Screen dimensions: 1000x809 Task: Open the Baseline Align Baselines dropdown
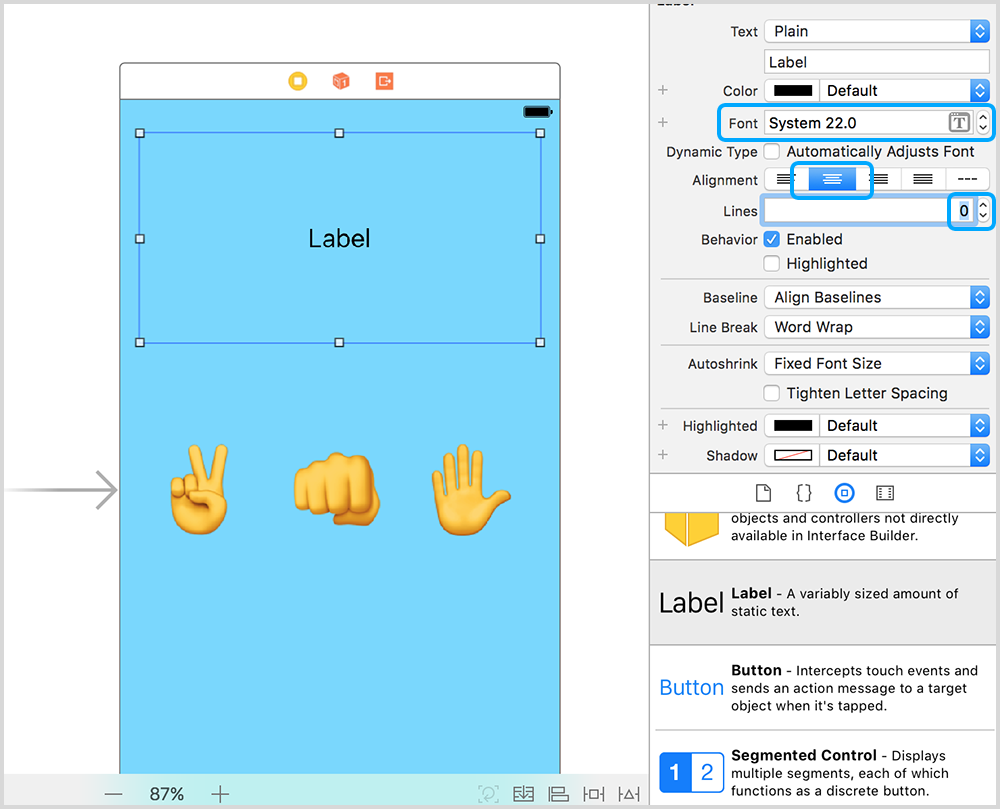(x=876, y=298)
